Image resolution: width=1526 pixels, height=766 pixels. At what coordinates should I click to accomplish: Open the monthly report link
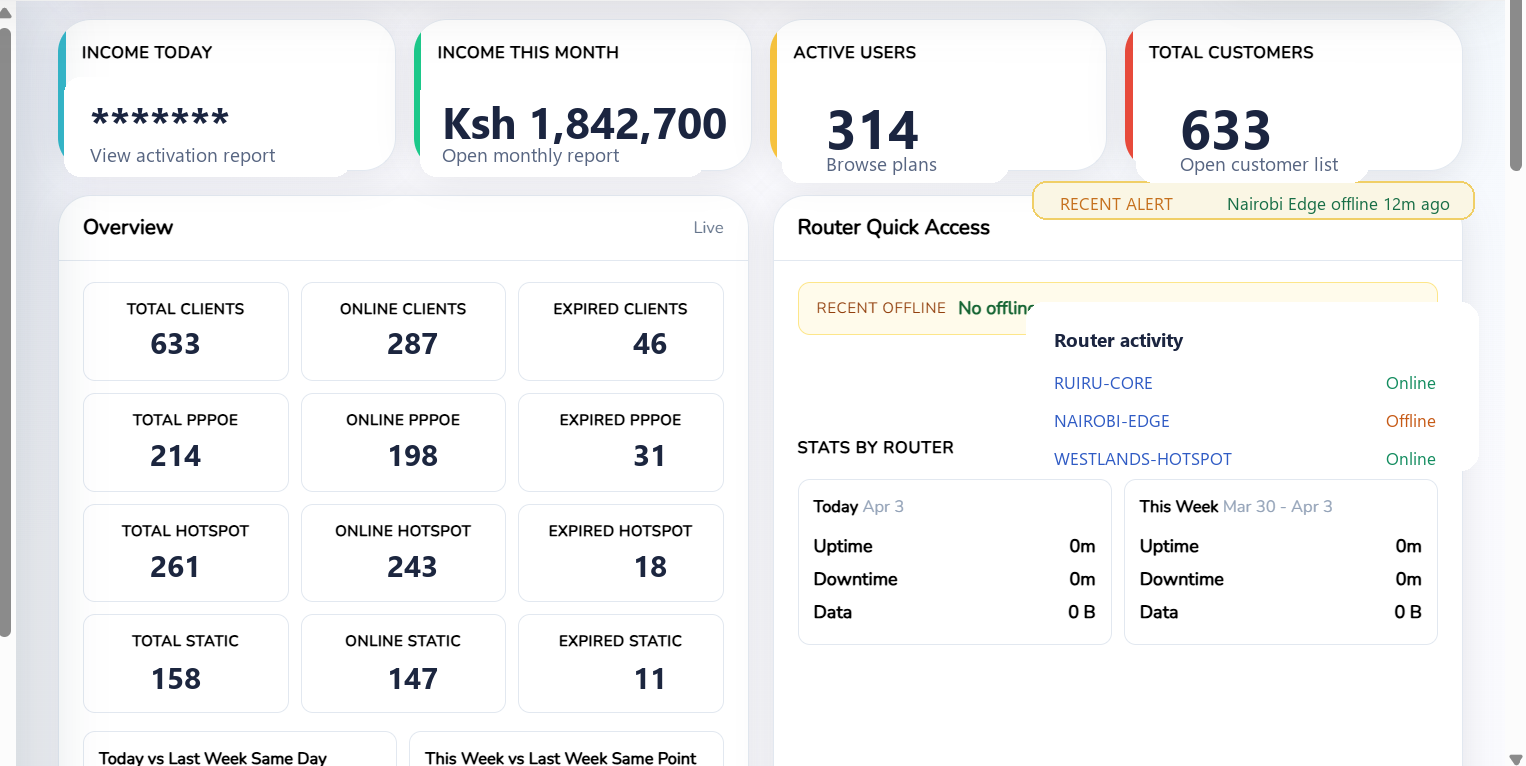click(530, 156)
